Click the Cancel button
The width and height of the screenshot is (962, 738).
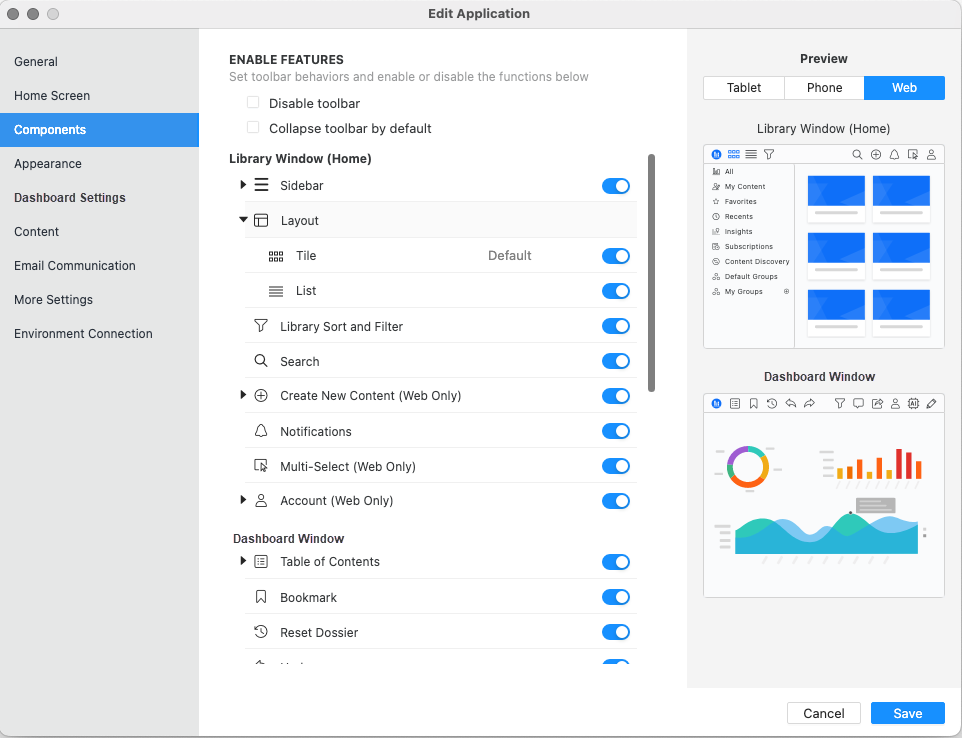click(x=824, y=713)
